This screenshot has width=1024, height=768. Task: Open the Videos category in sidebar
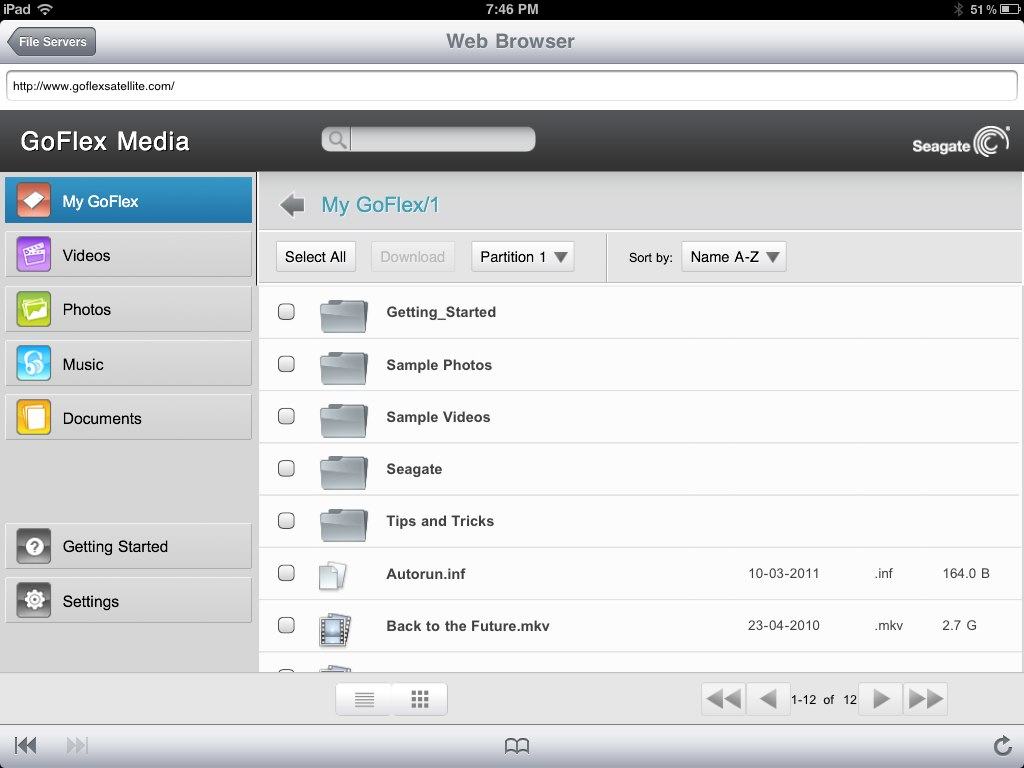click(x=128, y=255)
